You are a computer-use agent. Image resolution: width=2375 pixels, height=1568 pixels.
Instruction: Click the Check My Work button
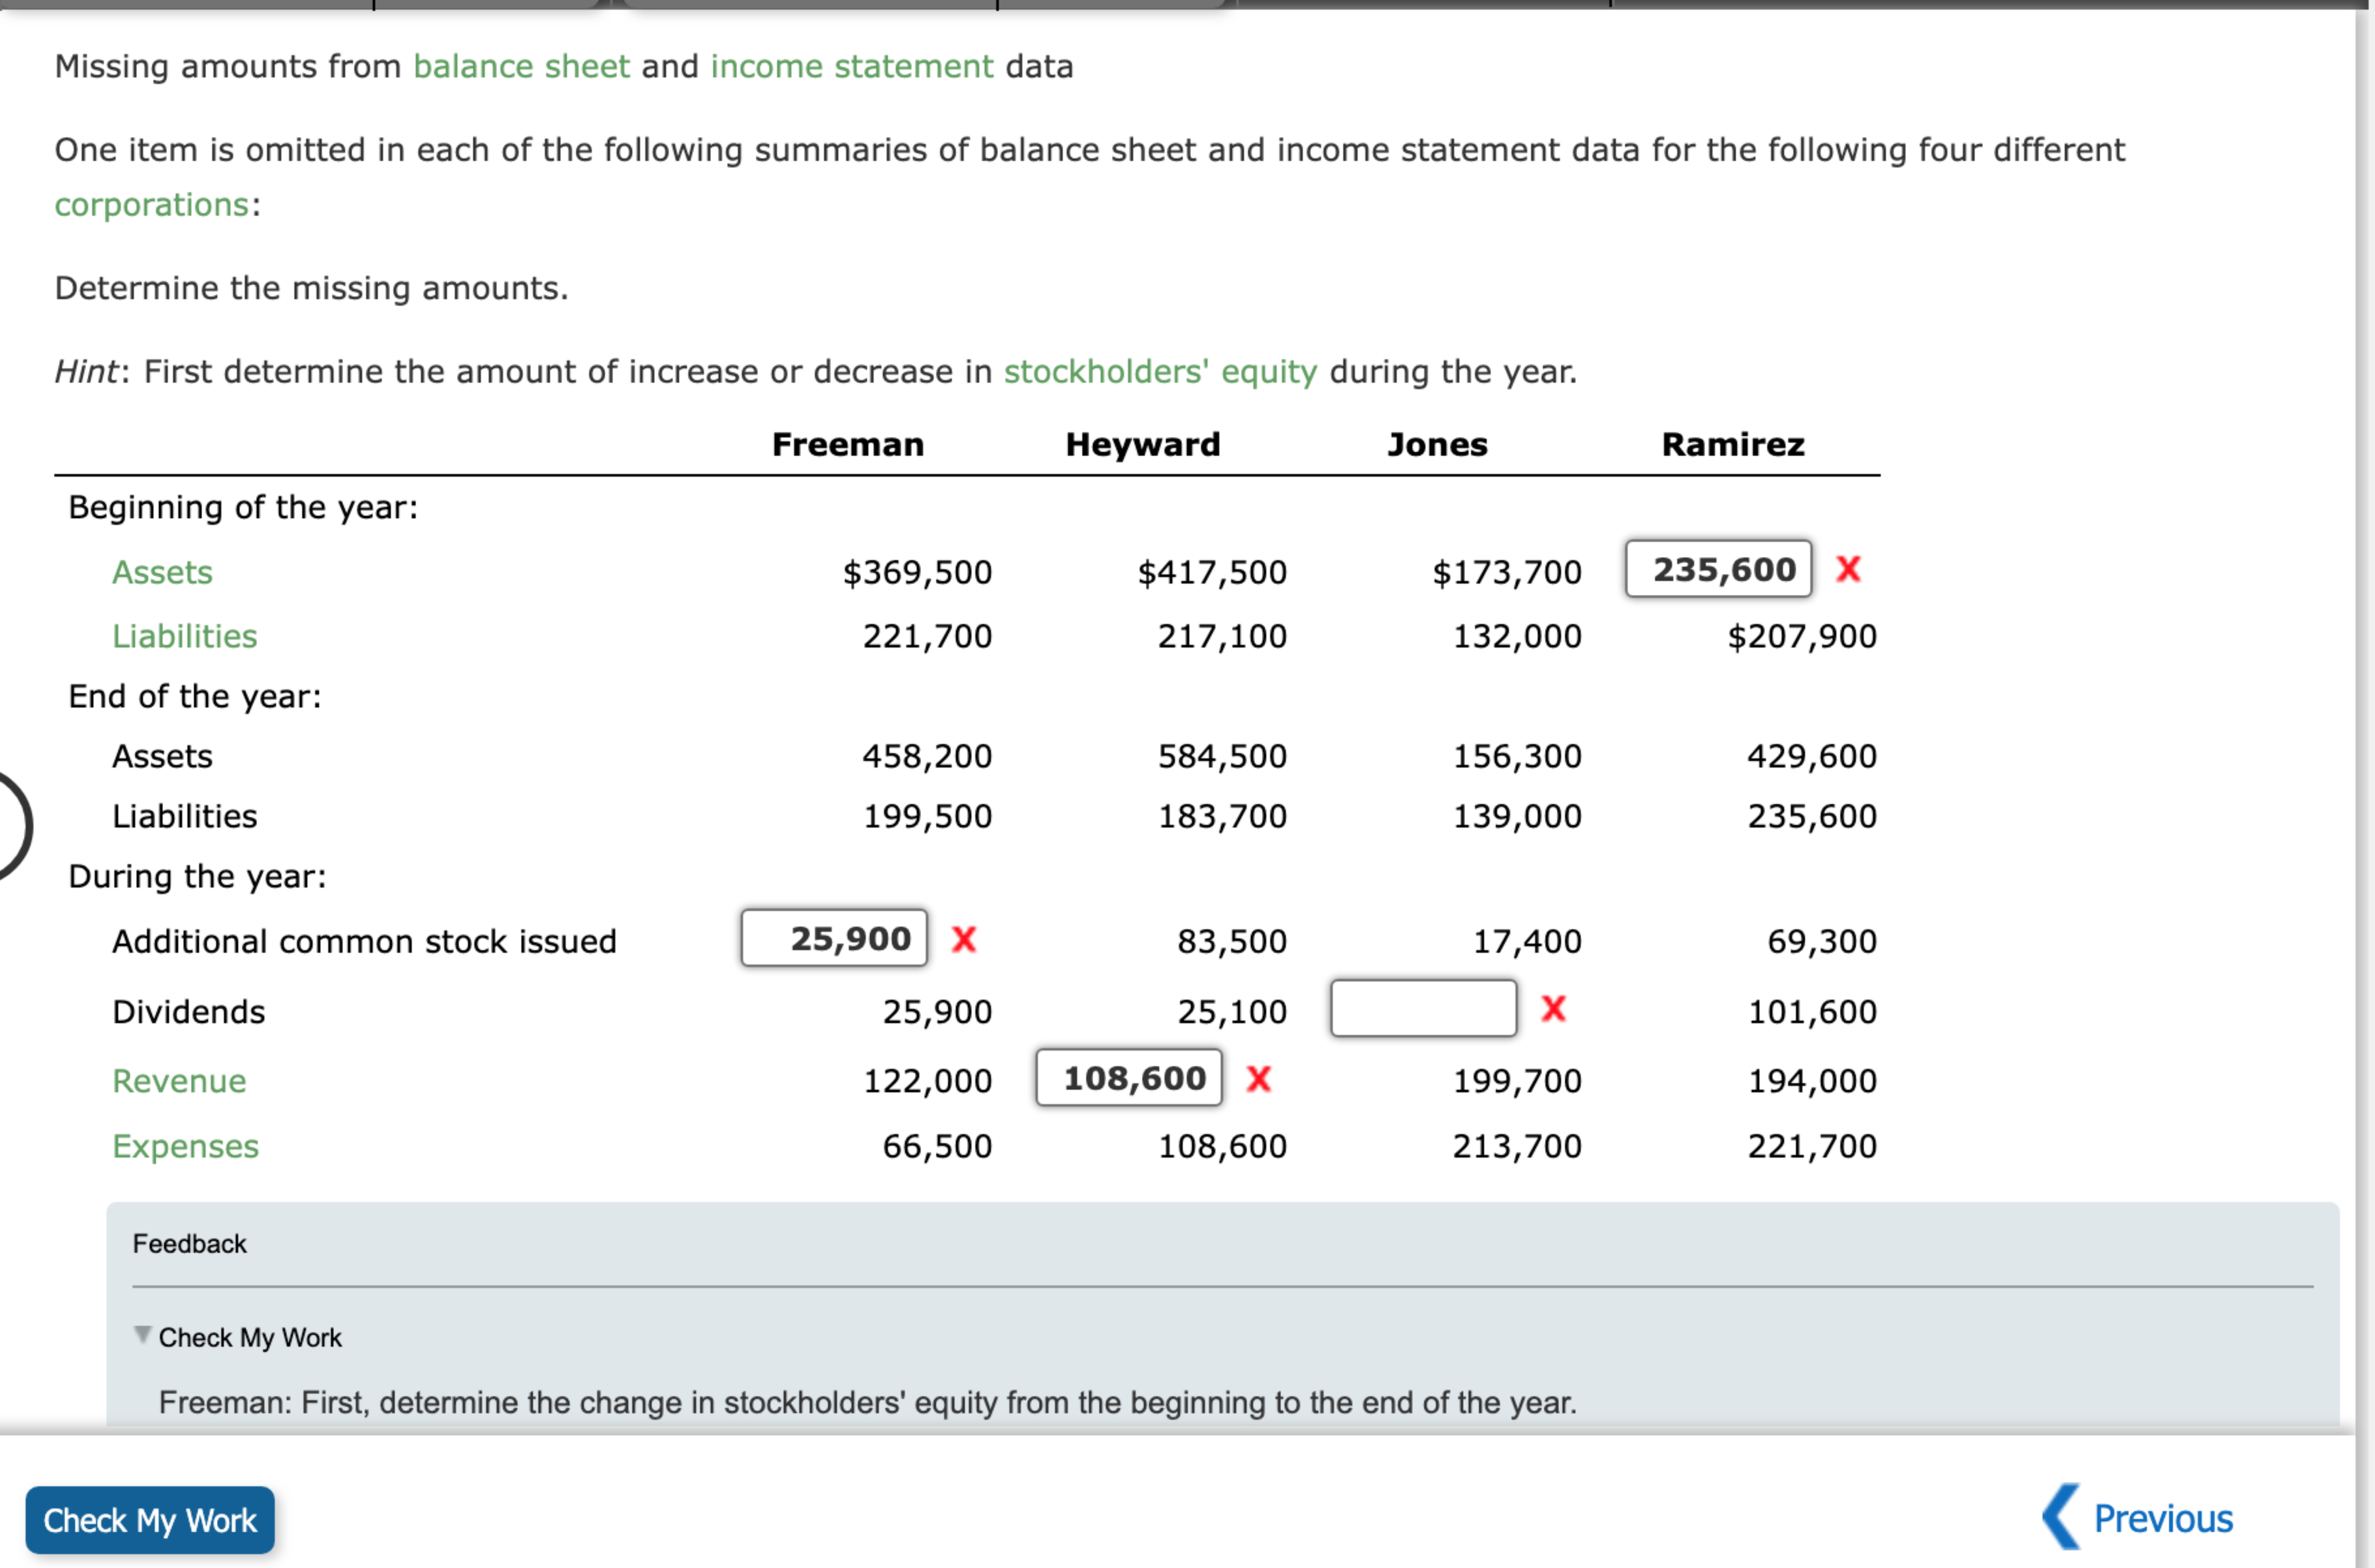click(149, 1520)
